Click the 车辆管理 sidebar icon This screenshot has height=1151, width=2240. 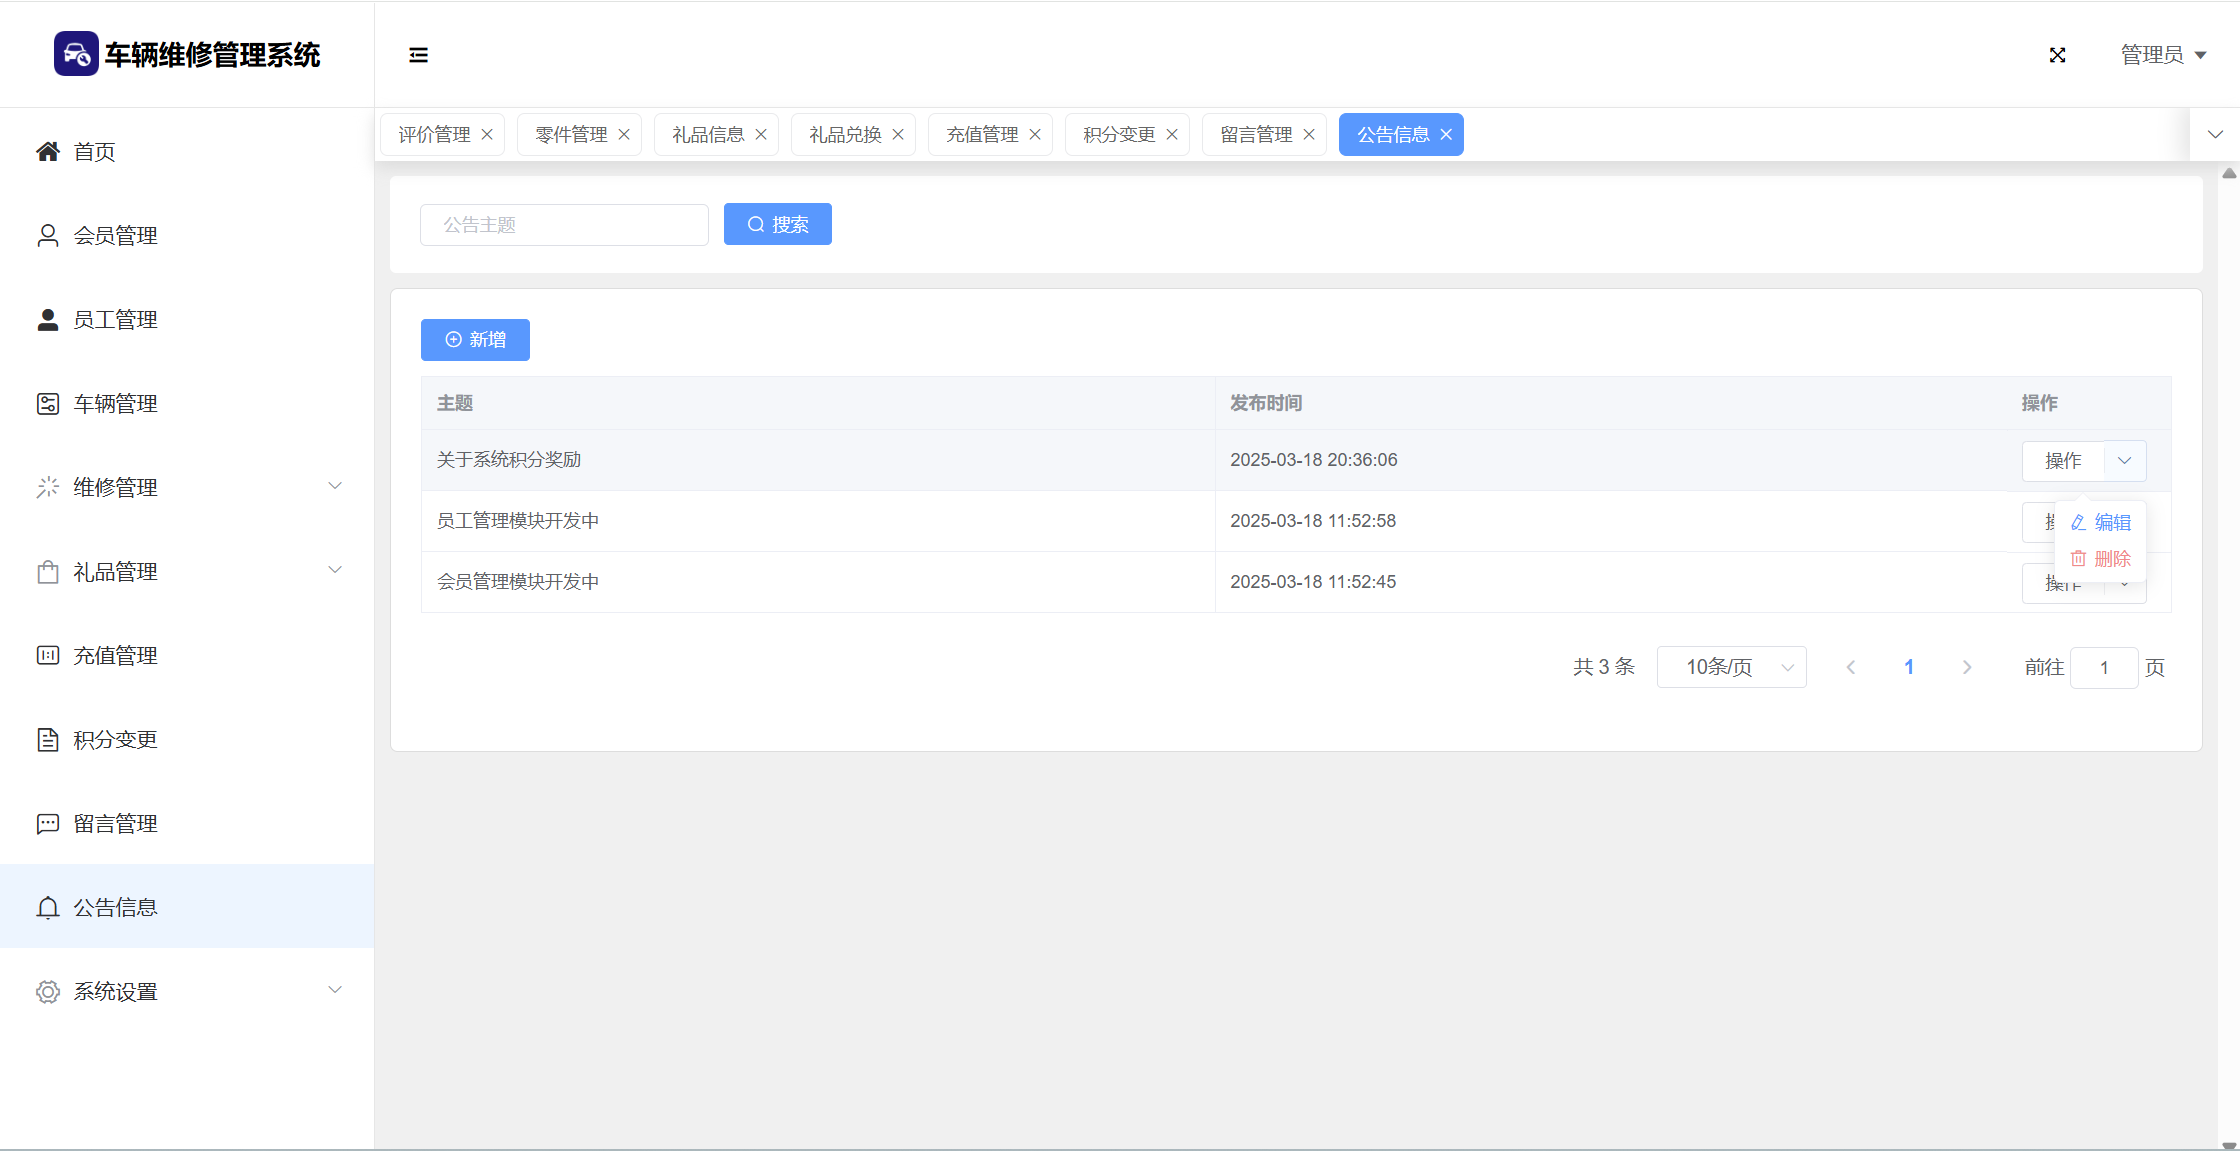(47, 404)
